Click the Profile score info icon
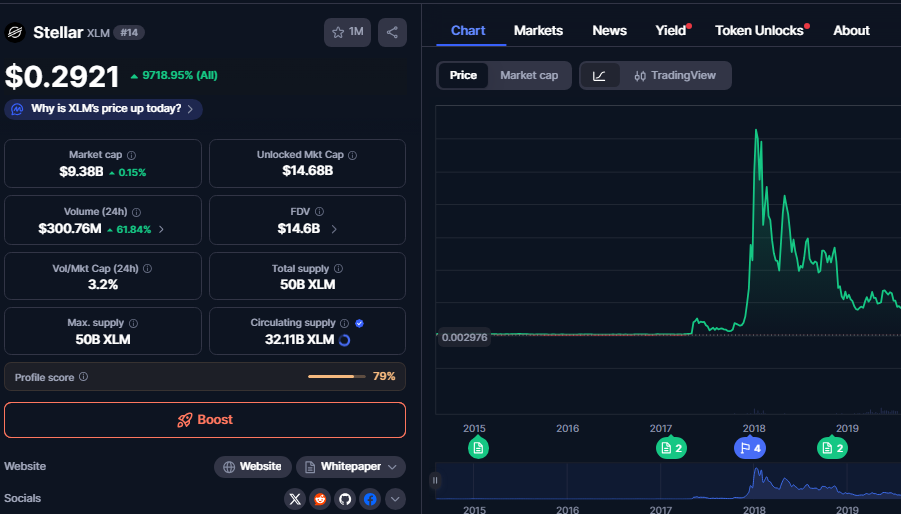 83,377
